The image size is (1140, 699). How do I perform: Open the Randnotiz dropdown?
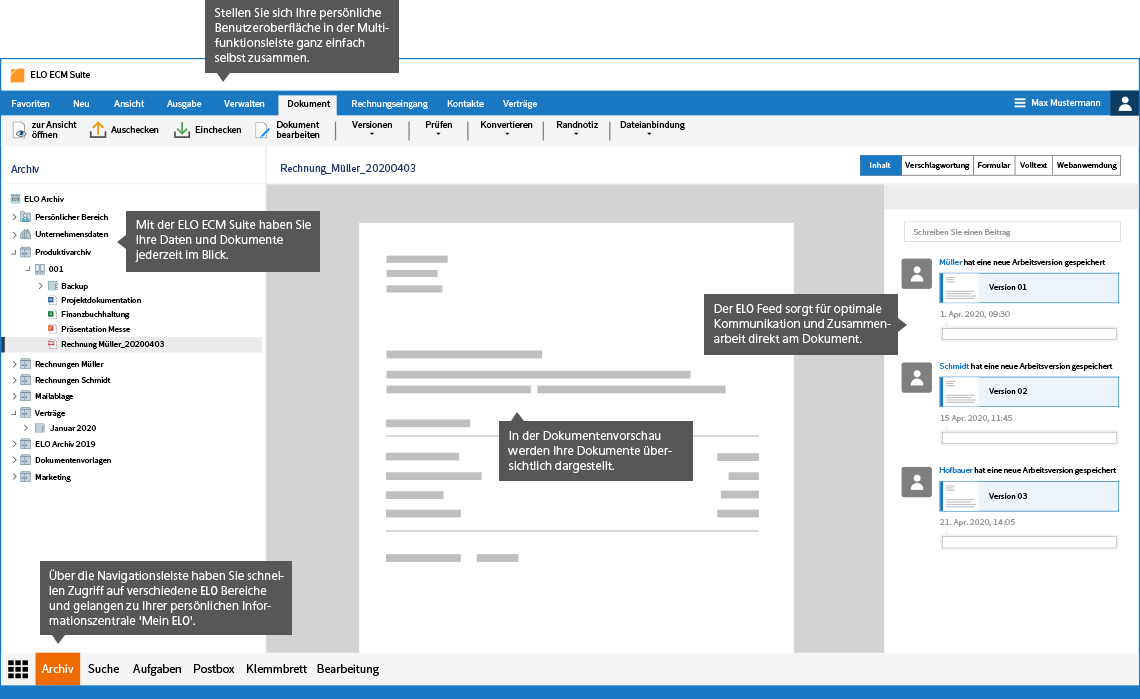(577, 129)
